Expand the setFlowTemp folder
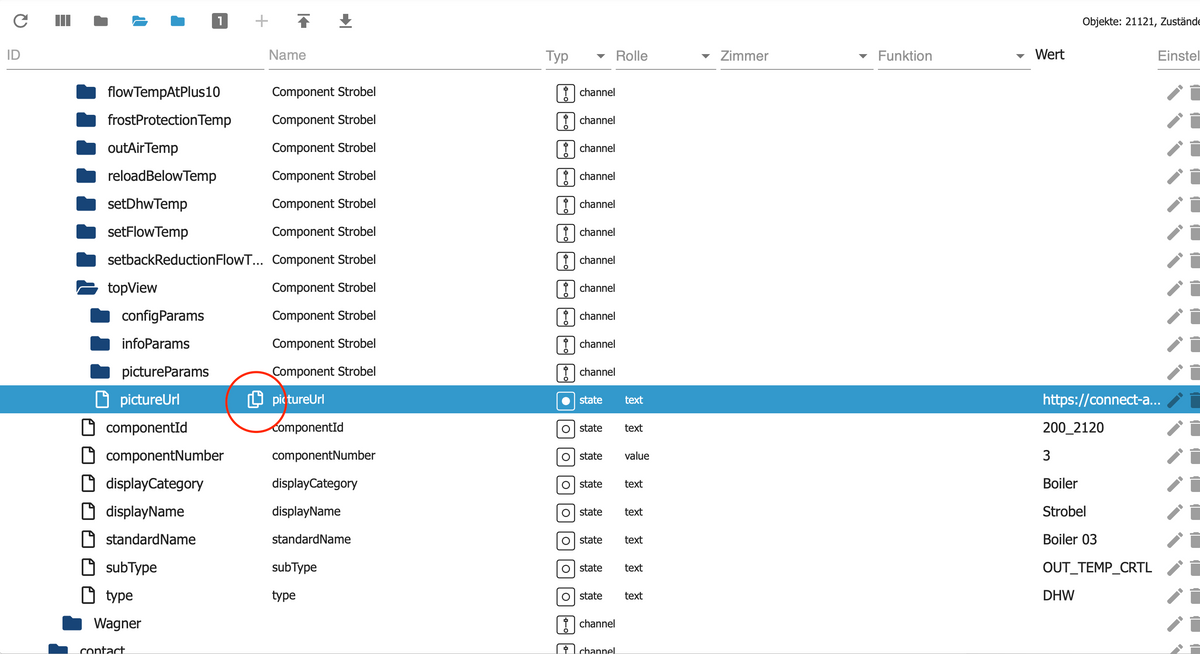The width and height of the screenshot is (1200, 654). [x=87, y=231]
